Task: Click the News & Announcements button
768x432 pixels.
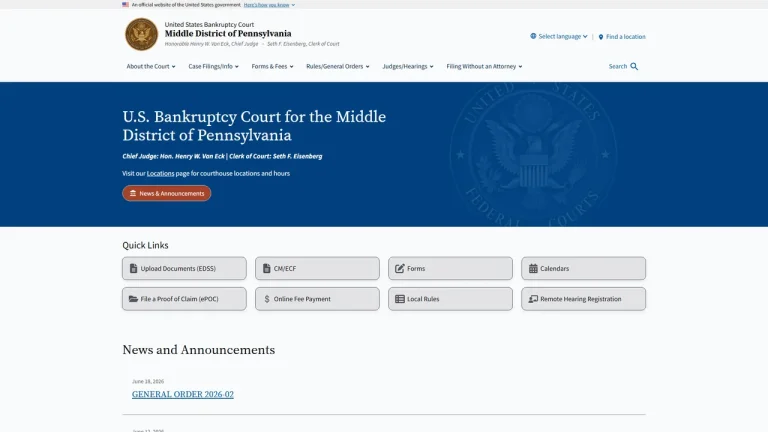Action: point(167,193)
